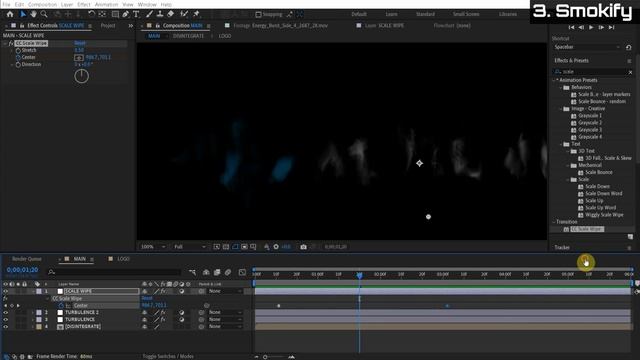Select the Roto Brush tool
Viewport: 640px width, 360px height.
coord(184,14)
